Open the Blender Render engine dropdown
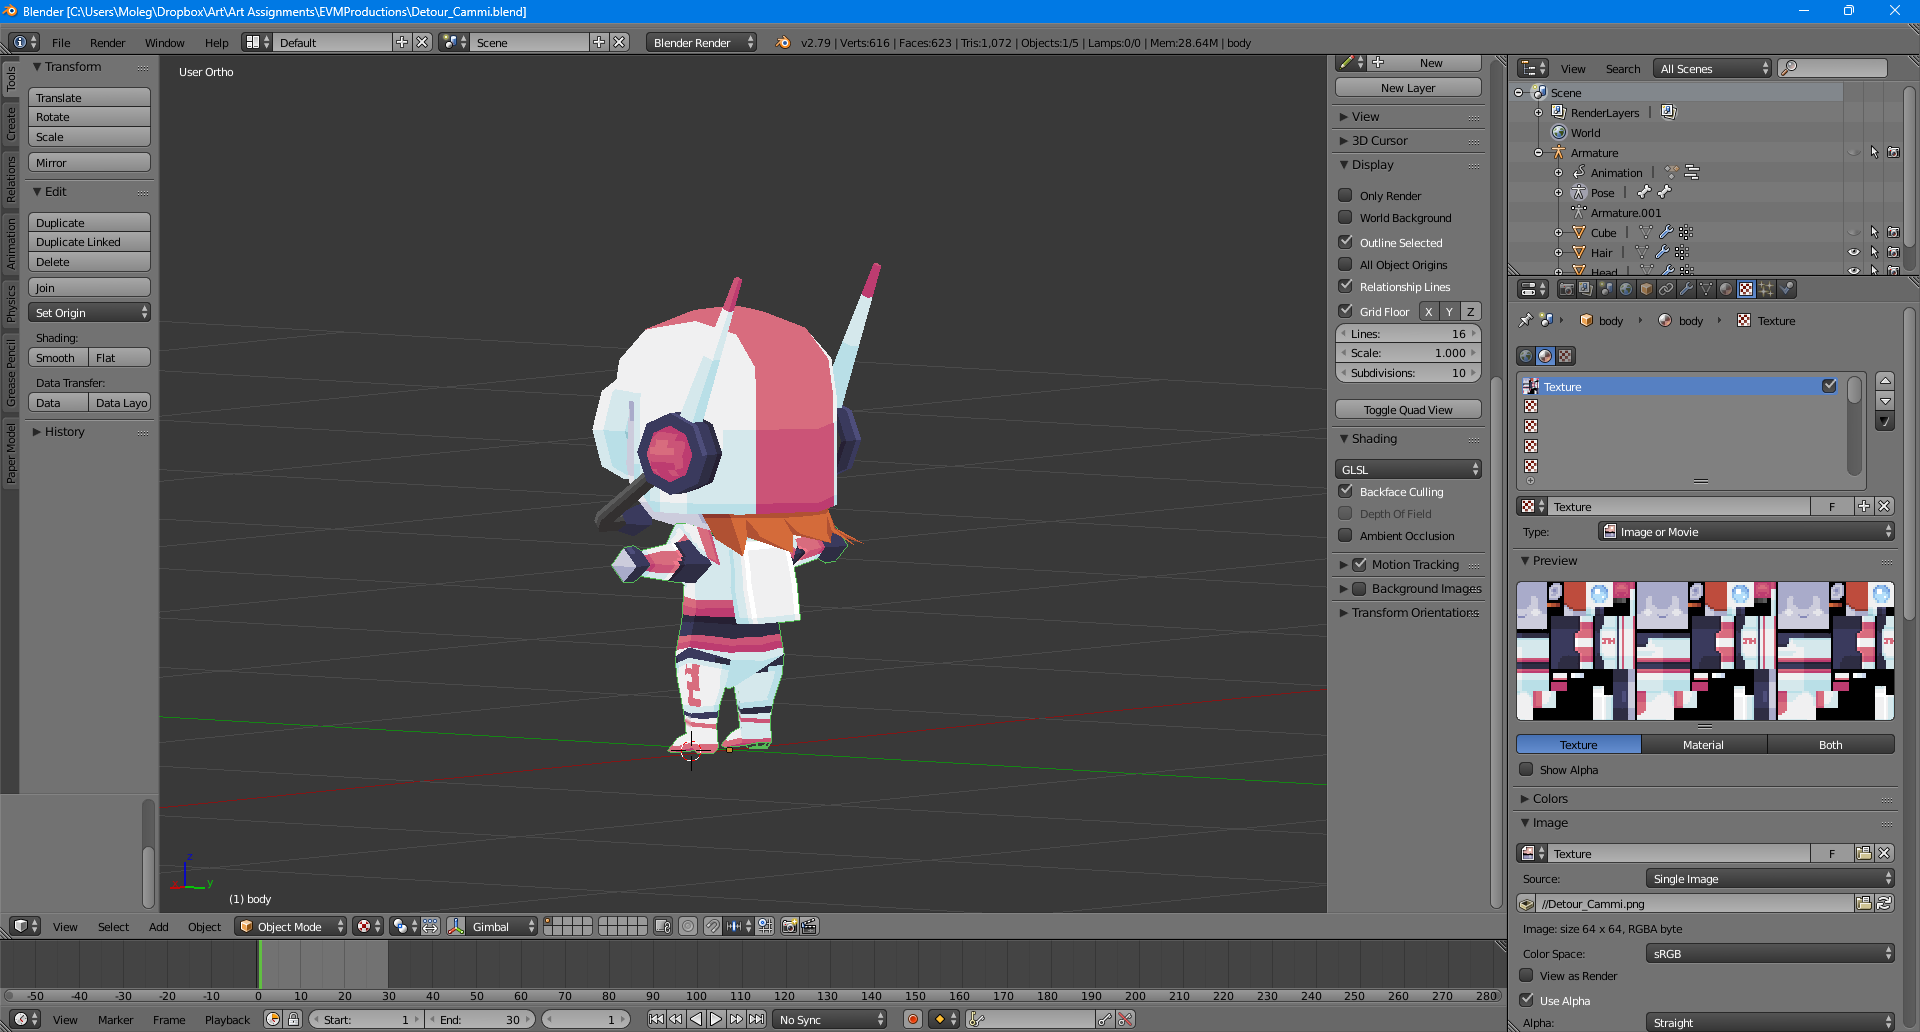This screenshot has height=1032, width=1920. click(x=701, y=42)
